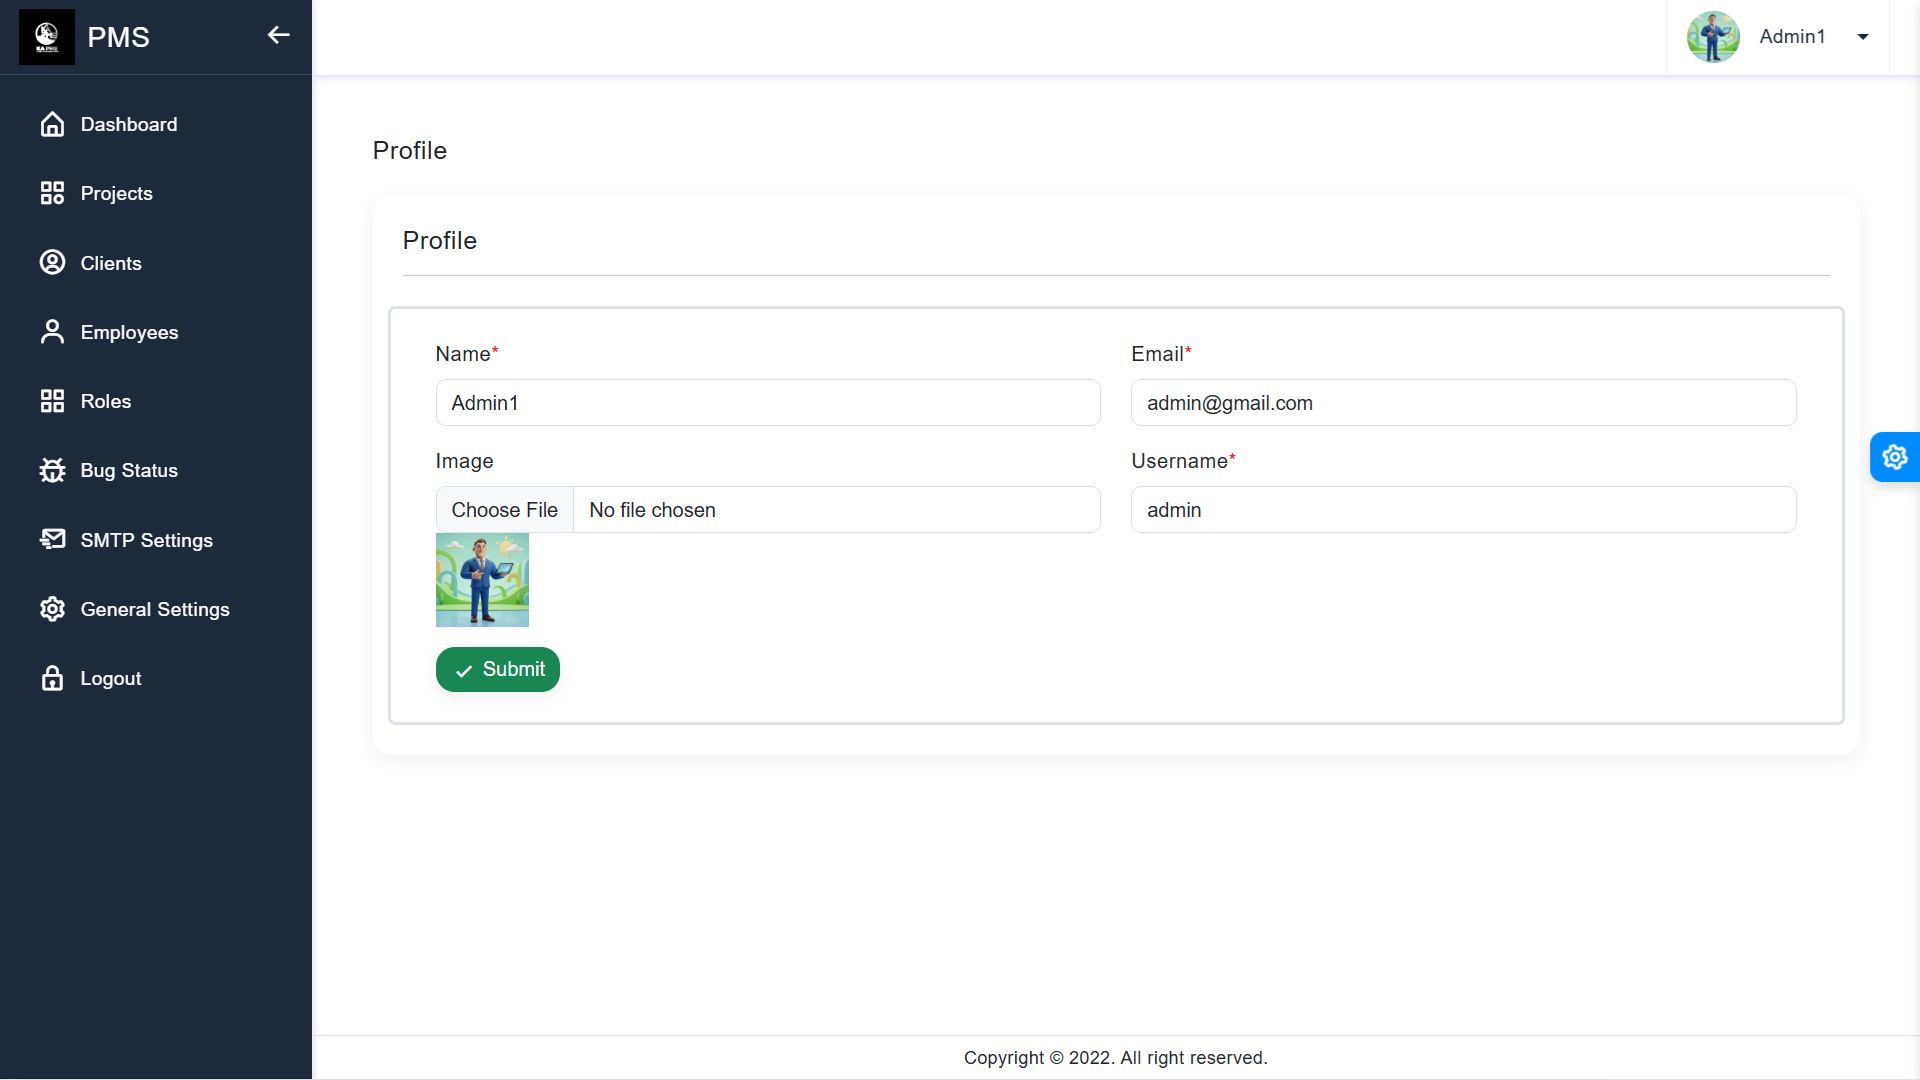Click the Choose File button
1920x1080 pixels.
(504, 510)
